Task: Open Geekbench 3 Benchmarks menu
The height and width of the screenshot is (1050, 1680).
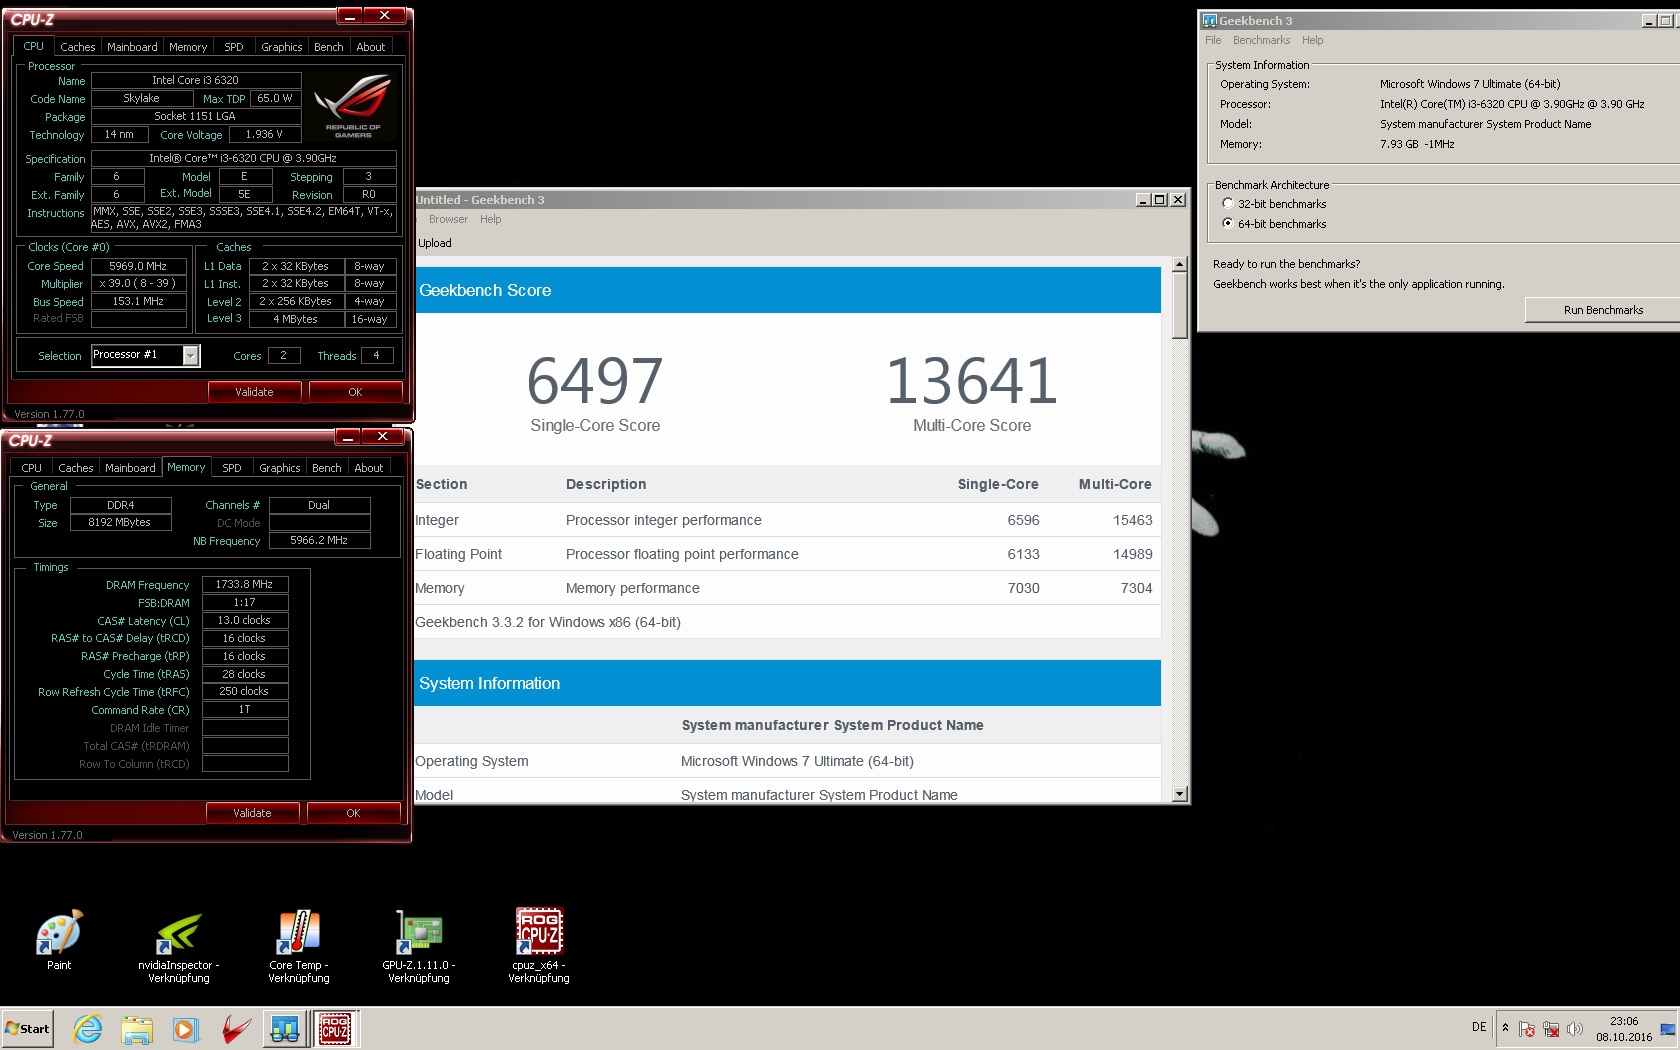Action: click(x=1261, y=41)
